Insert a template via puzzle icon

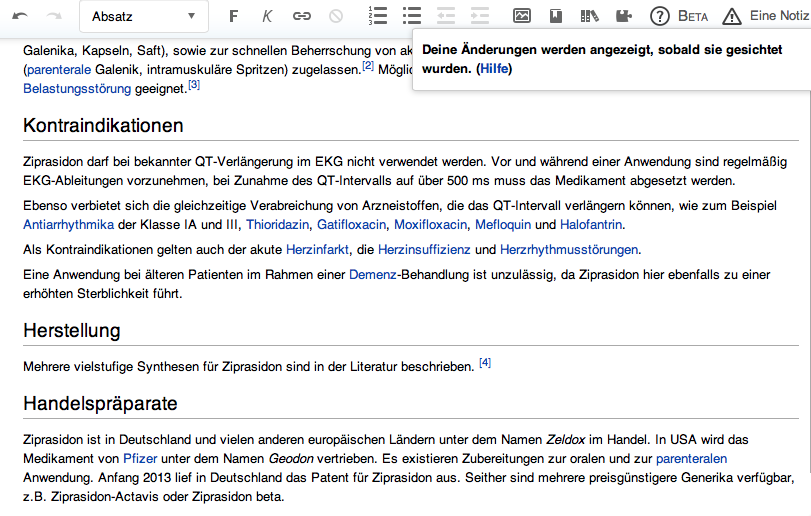coord(624,17)
